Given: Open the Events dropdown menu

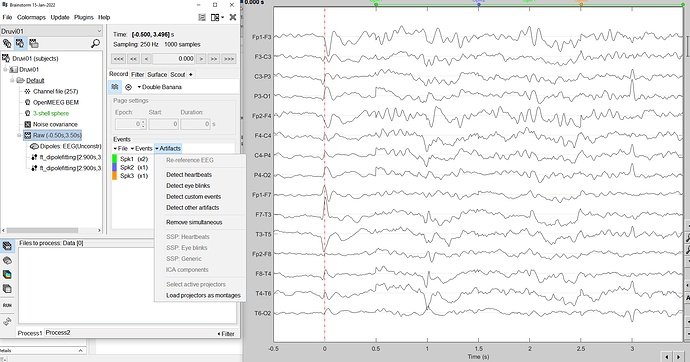Looking at the screenshot, I should click(x=142, y=149).
